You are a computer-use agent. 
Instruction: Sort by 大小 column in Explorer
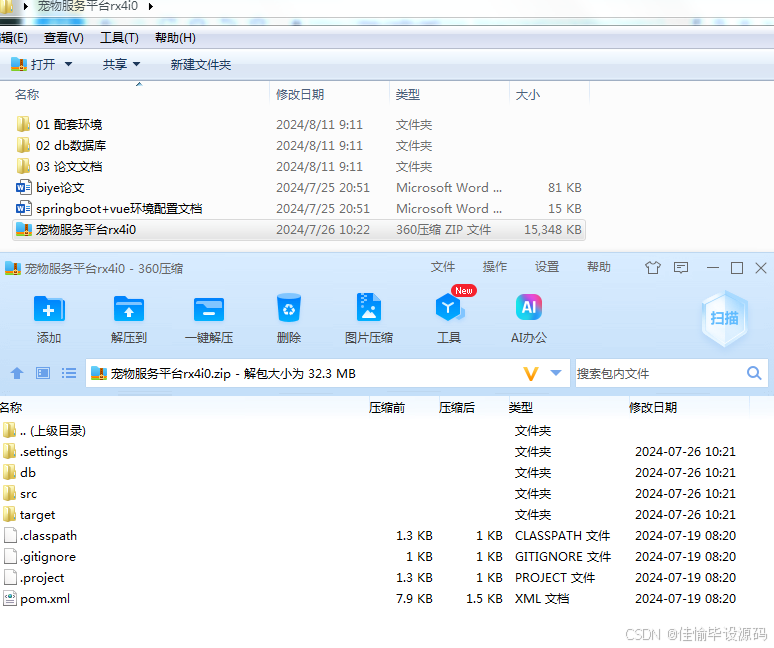pyautogui.click(x=528, y=94)
